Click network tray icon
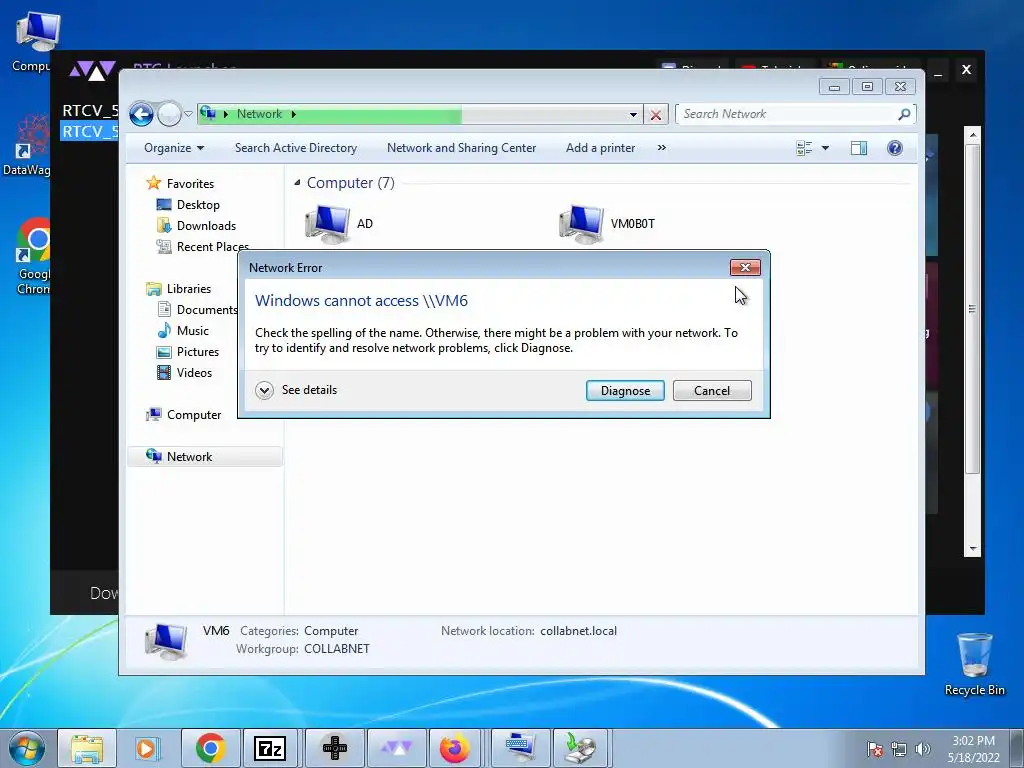 coord(899,749)
